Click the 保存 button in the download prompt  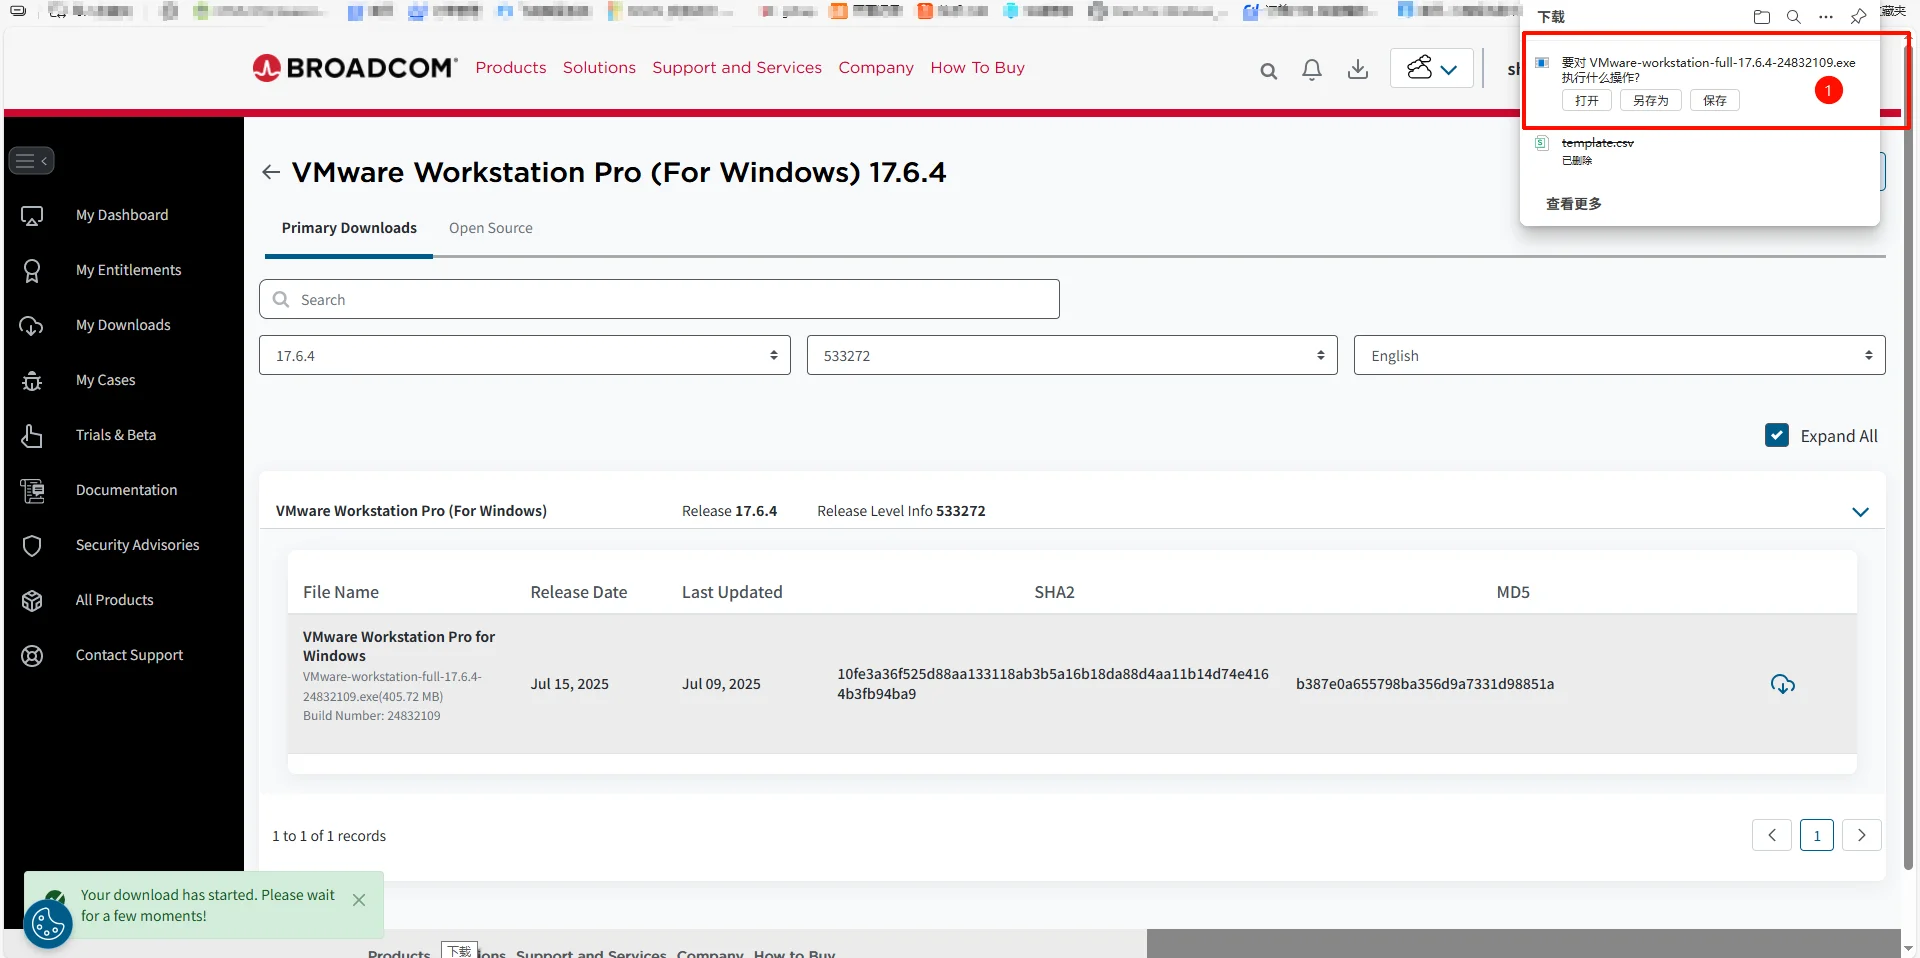point(1713,100)
